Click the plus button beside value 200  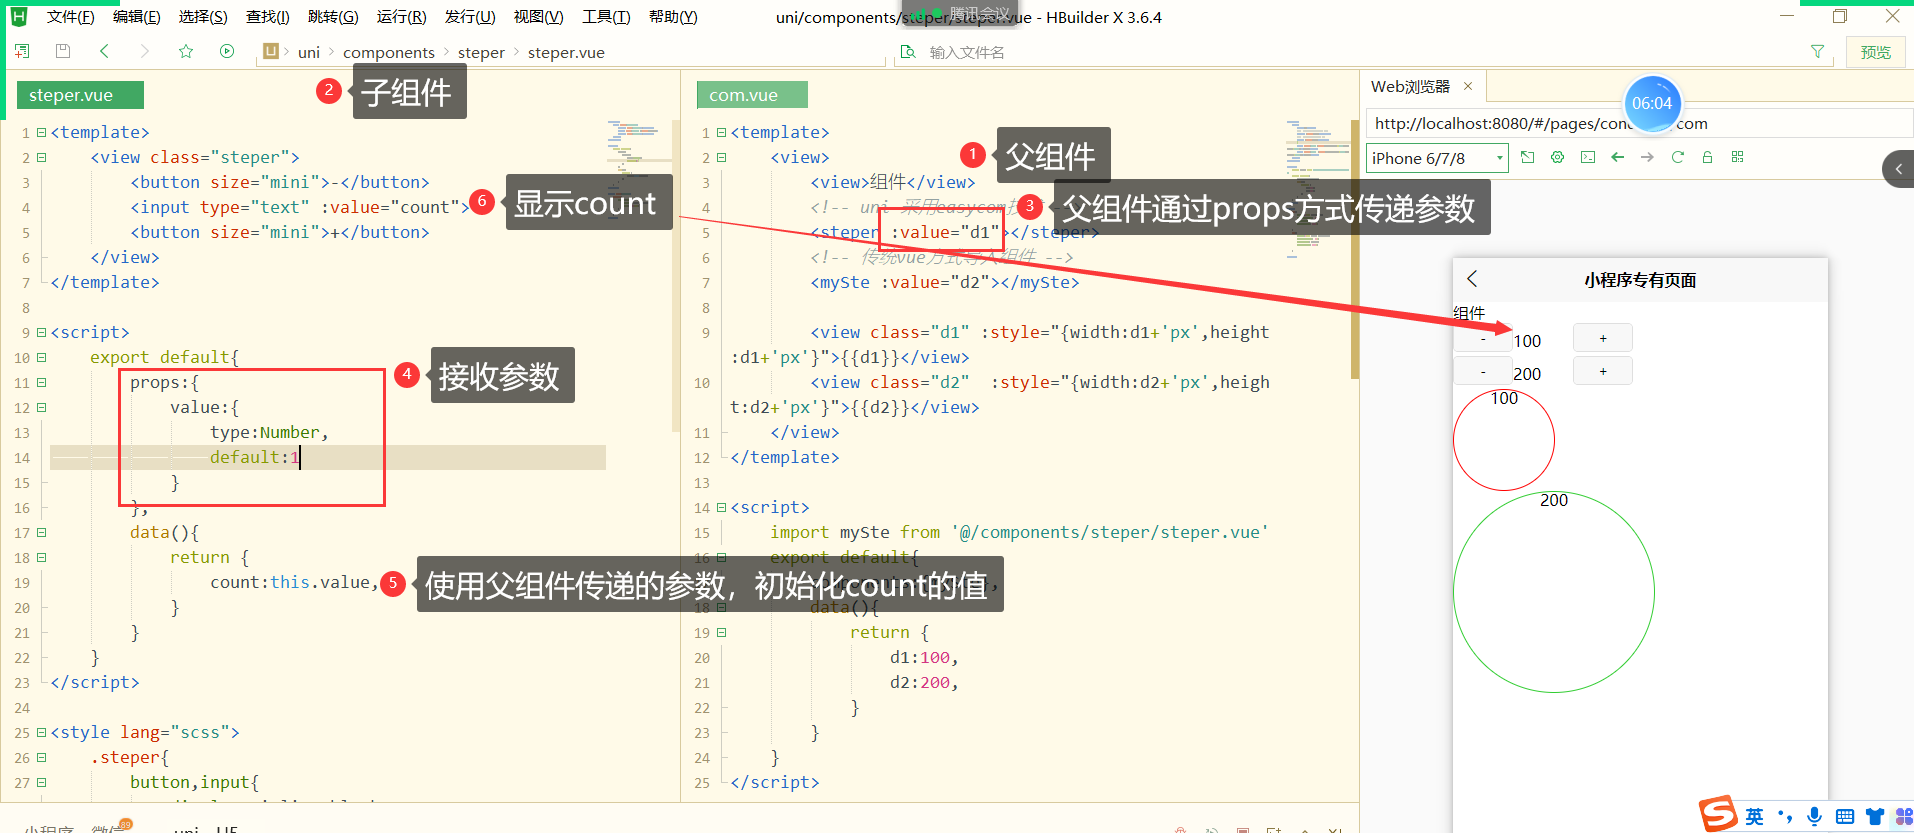click(x=1603, y=371)
